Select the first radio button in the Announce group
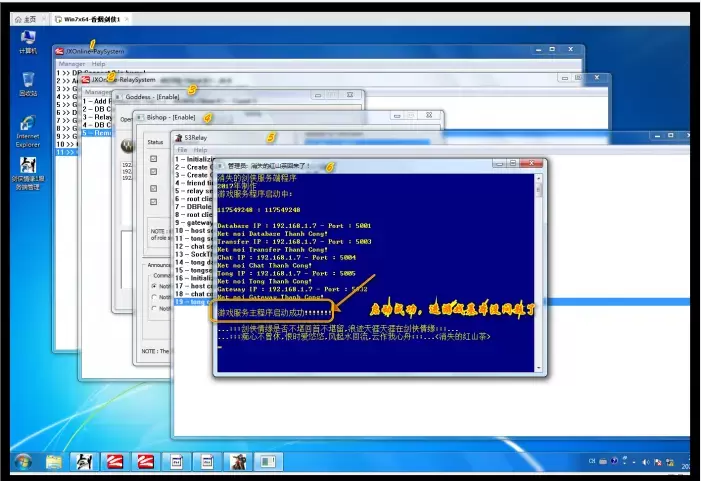Viewport: 701px width, 481px height. pyautogui.click(x=153, y=286)
